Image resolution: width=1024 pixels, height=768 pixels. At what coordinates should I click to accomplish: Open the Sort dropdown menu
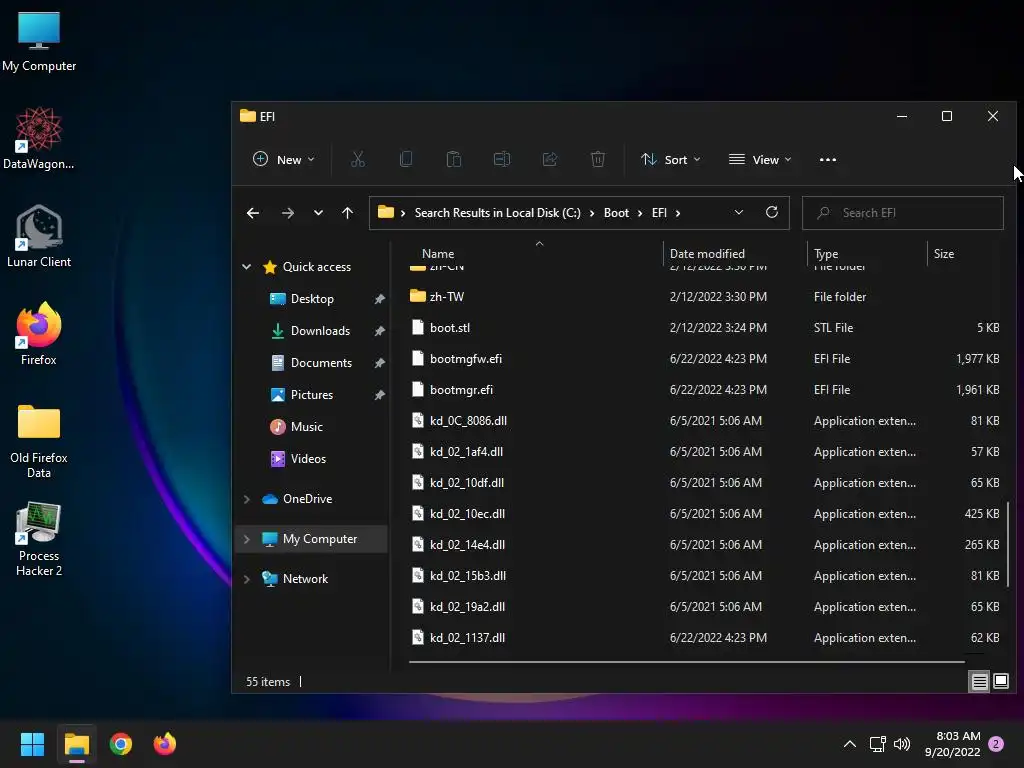[x=671, y=159]
